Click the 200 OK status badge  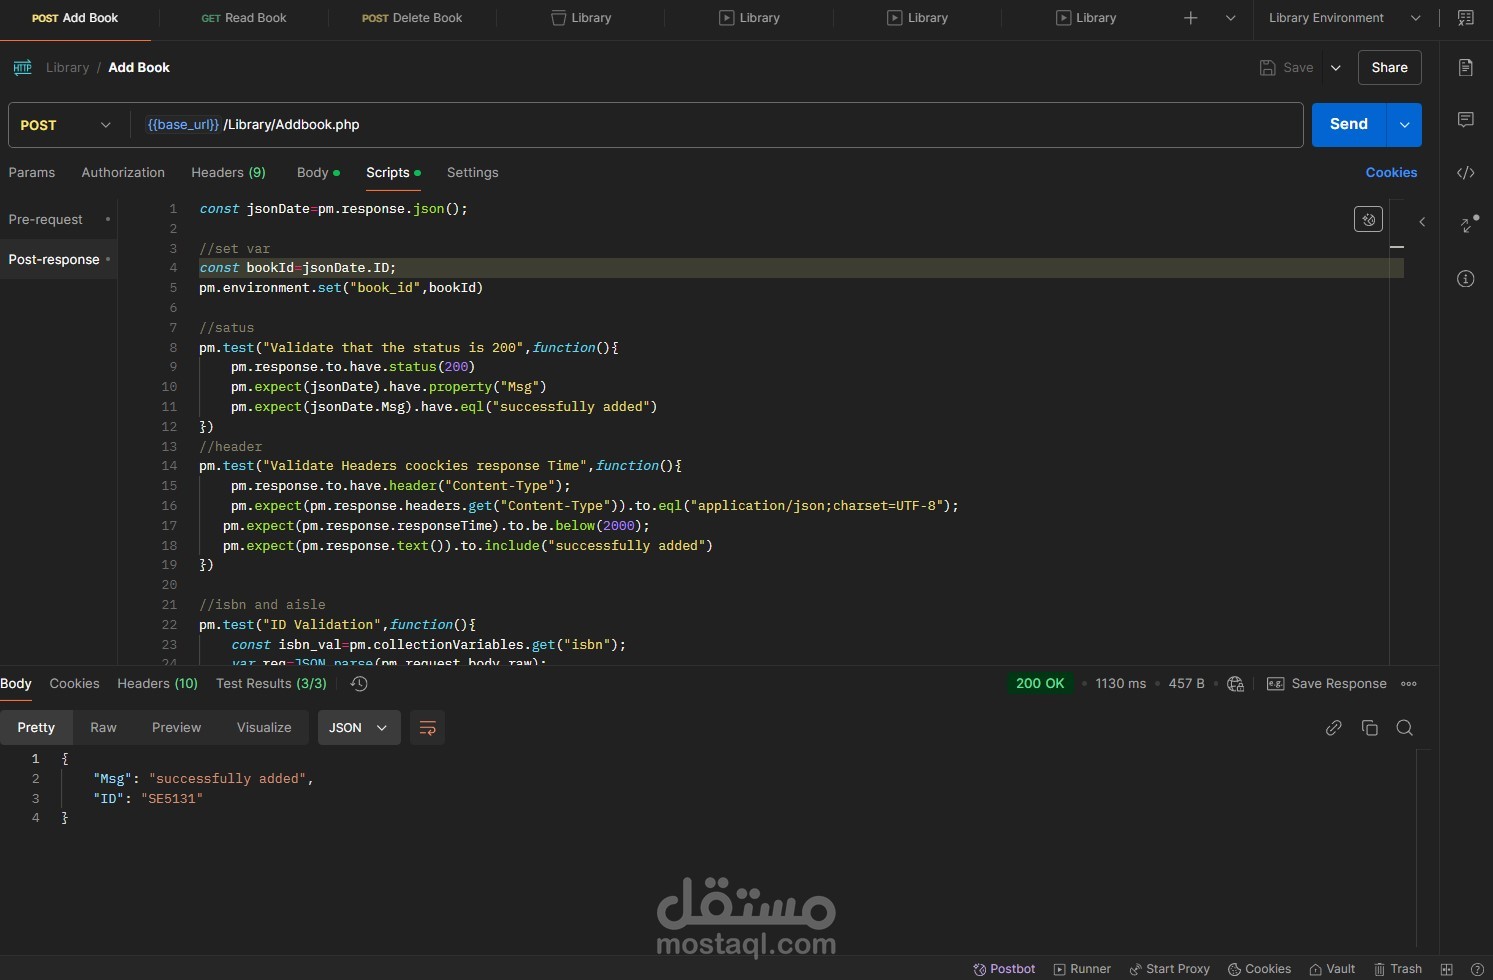point(1040,684)
